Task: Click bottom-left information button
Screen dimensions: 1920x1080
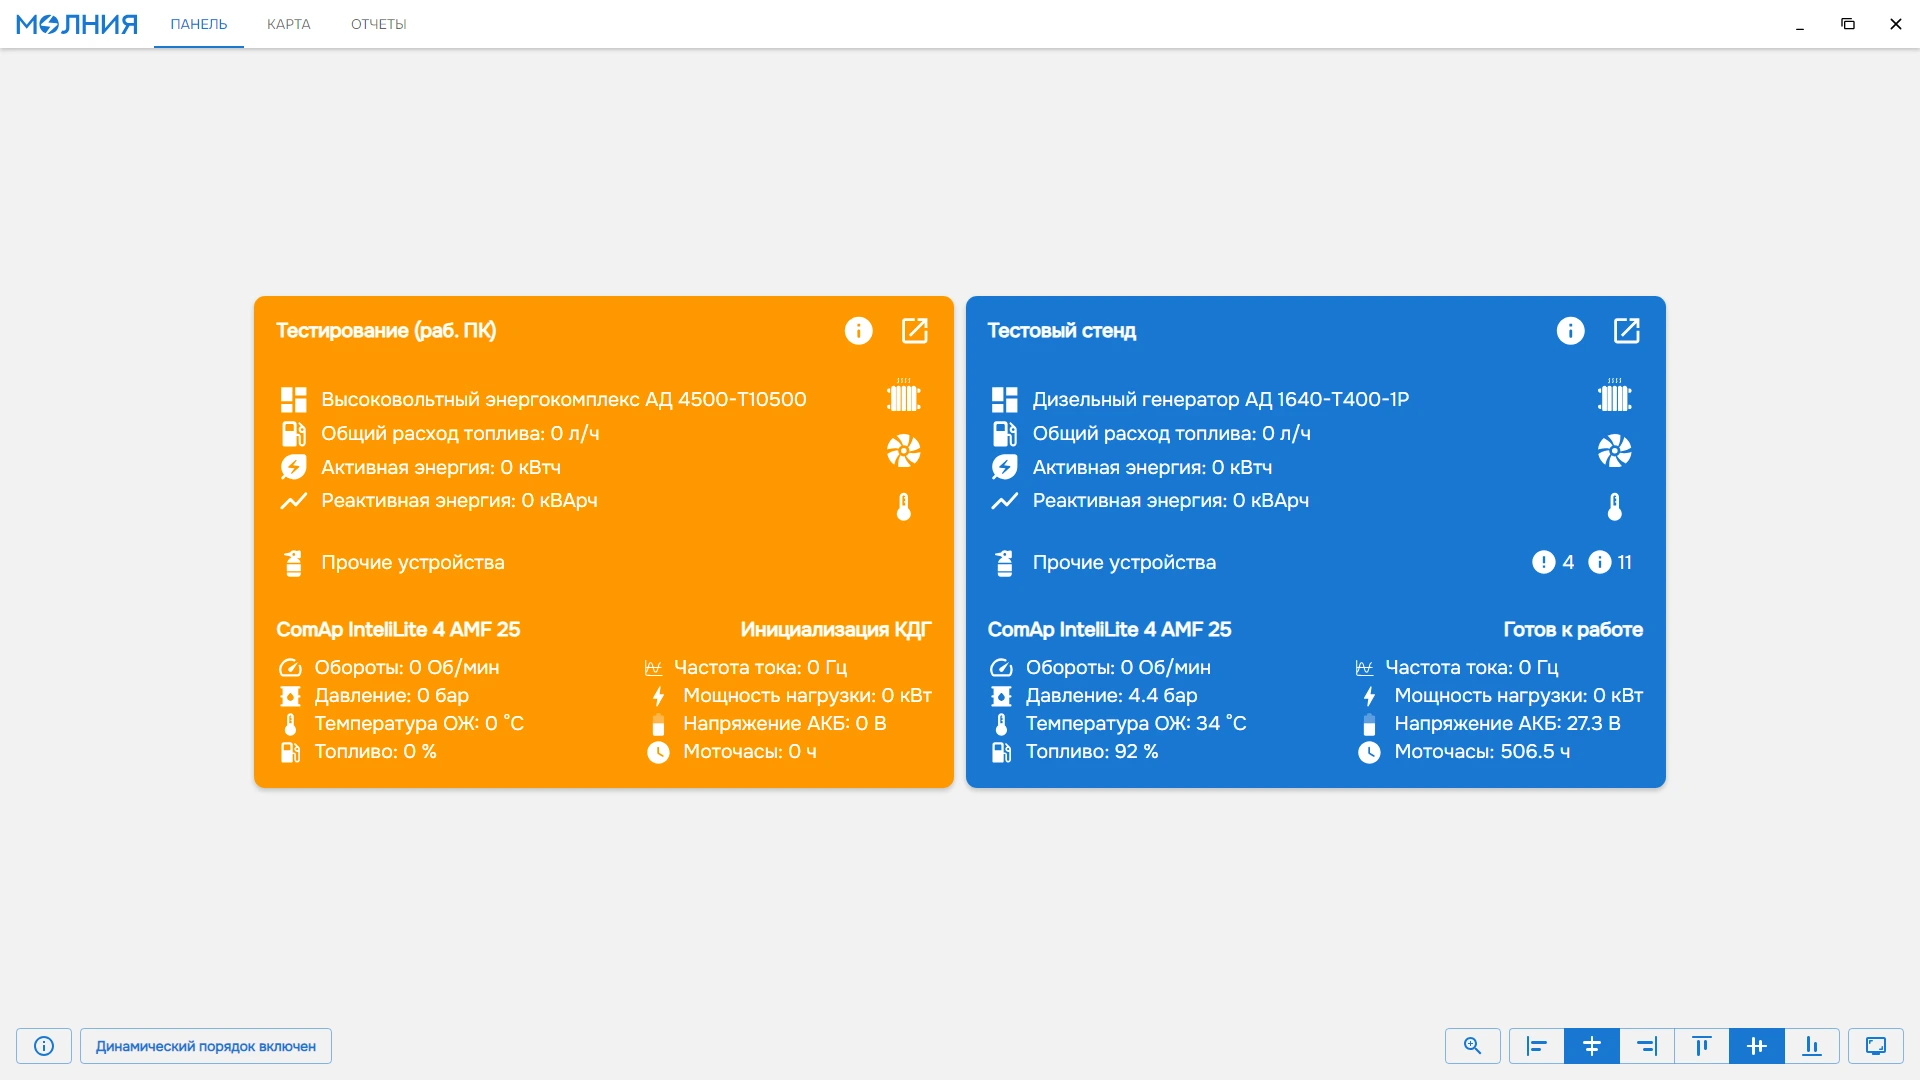Action: [44, 1046]
